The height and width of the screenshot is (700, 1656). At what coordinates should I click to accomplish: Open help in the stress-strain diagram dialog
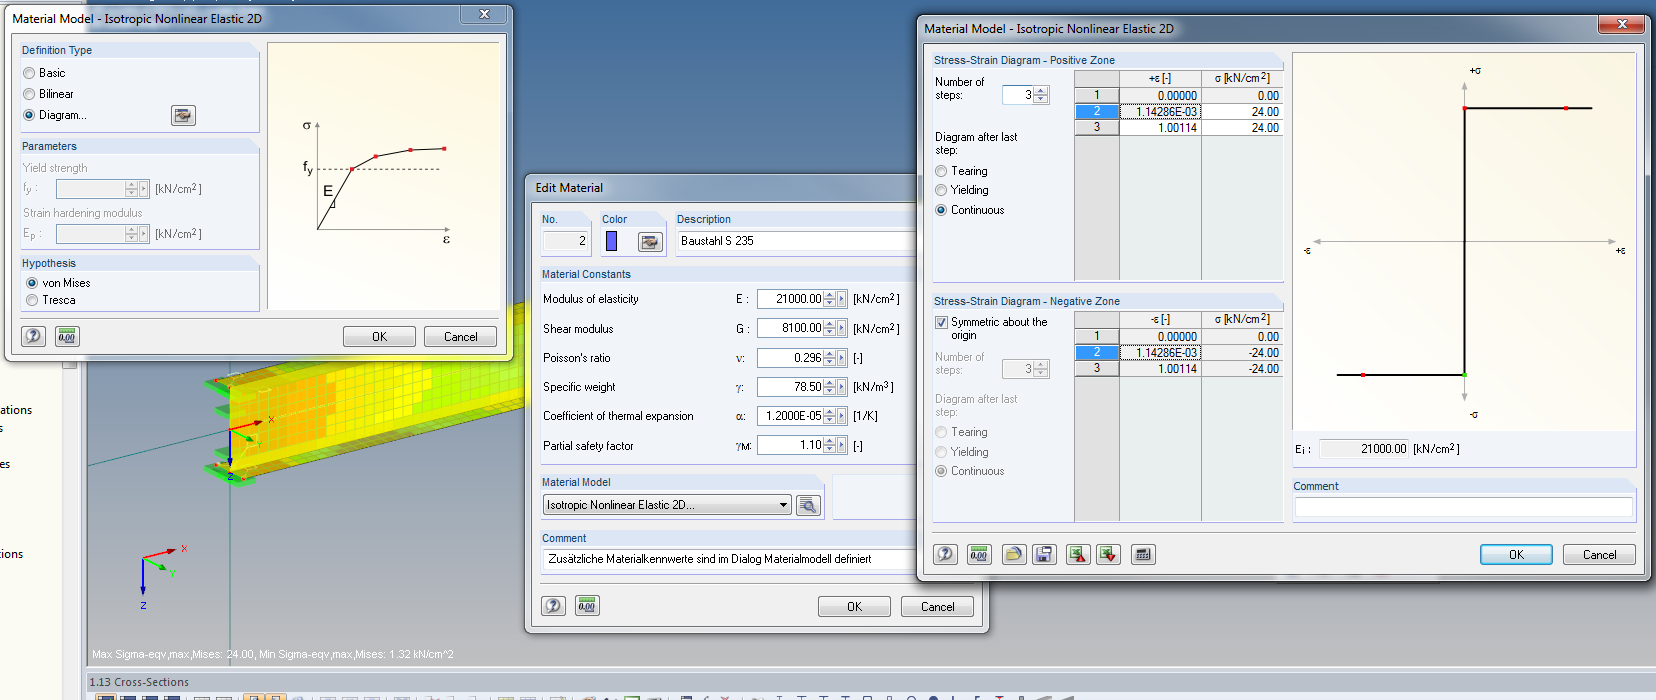[945, 554]
